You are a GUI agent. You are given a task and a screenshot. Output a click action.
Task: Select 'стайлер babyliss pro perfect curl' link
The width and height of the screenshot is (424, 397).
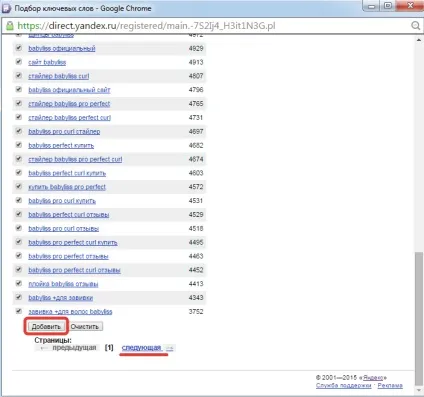click(x=75, y=159)
